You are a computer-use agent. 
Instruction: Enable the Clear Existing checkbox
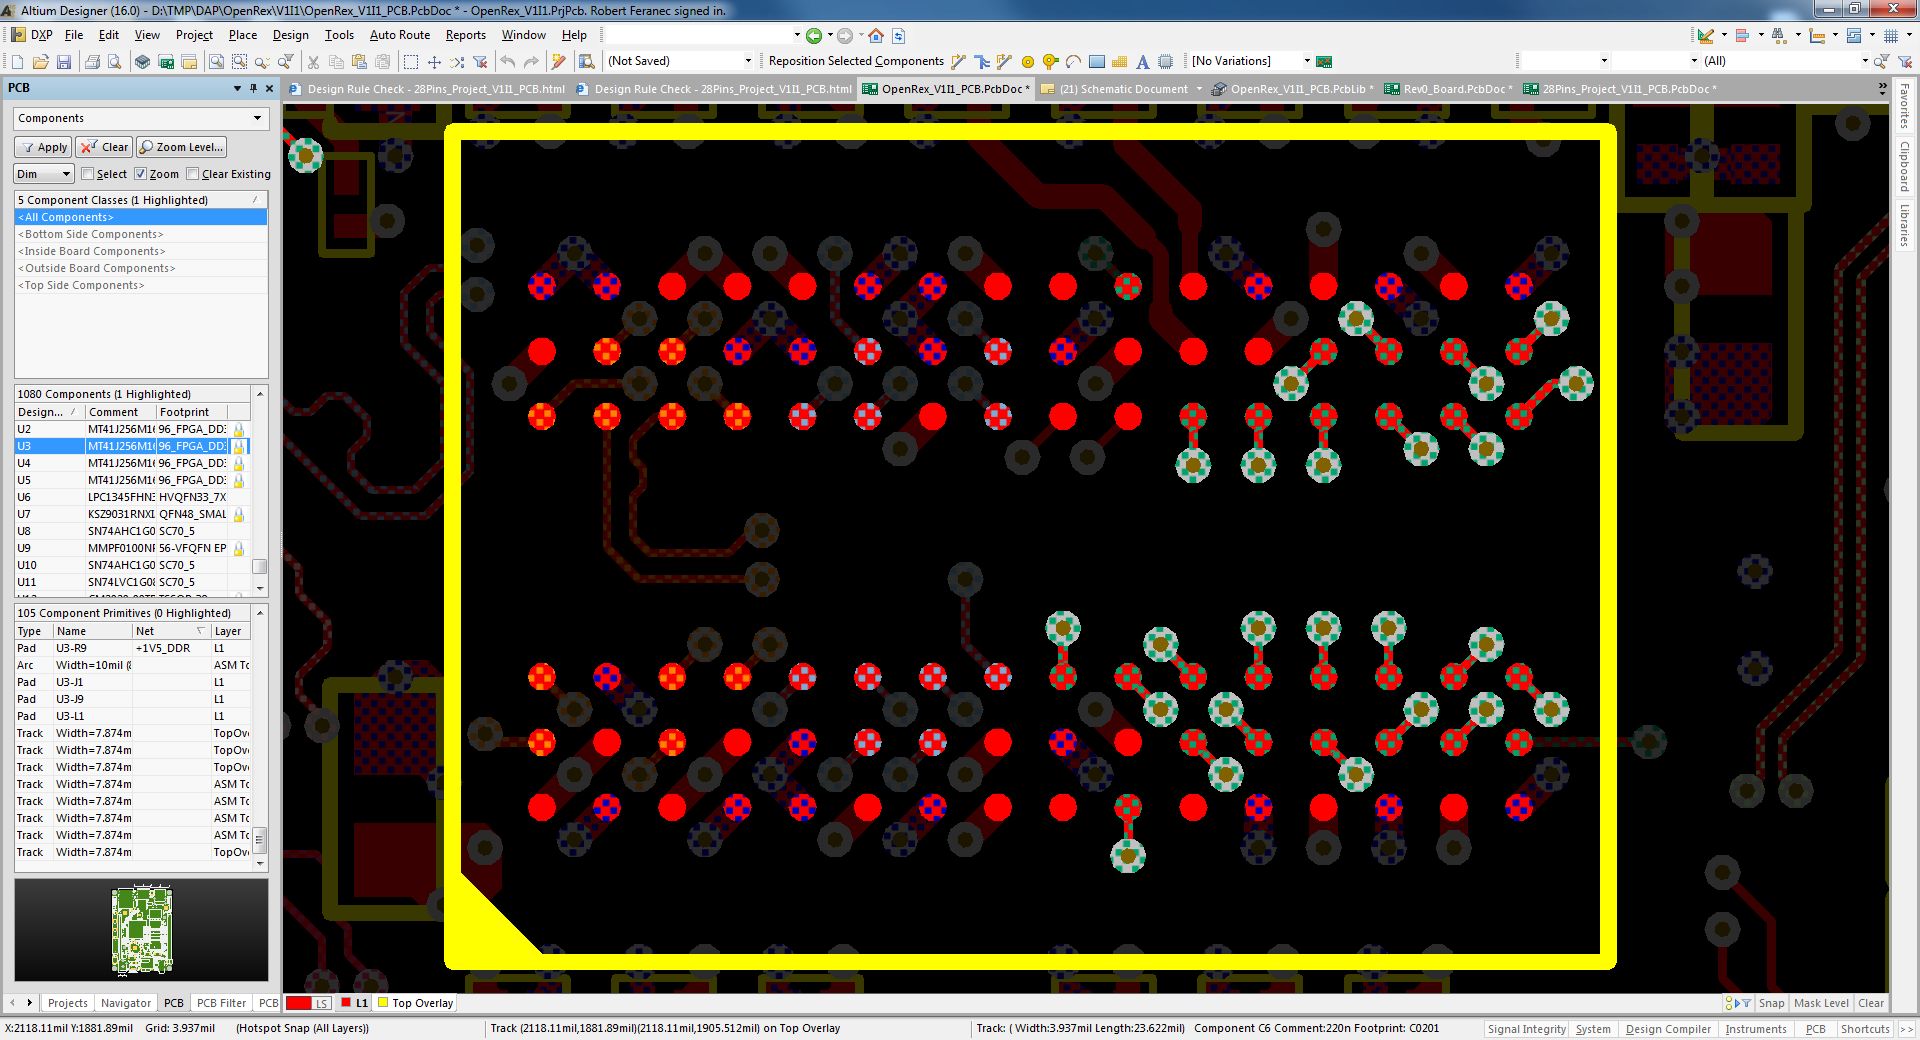(193, 173)
